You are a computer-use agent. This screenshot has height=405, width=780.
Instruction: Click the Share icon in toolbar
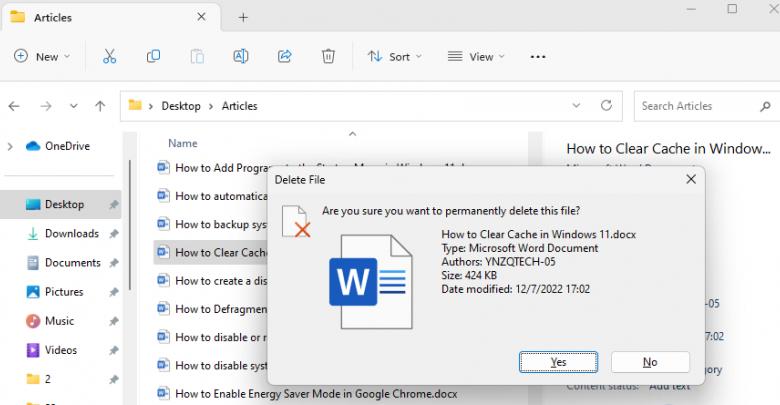click(x=285, y=57)
